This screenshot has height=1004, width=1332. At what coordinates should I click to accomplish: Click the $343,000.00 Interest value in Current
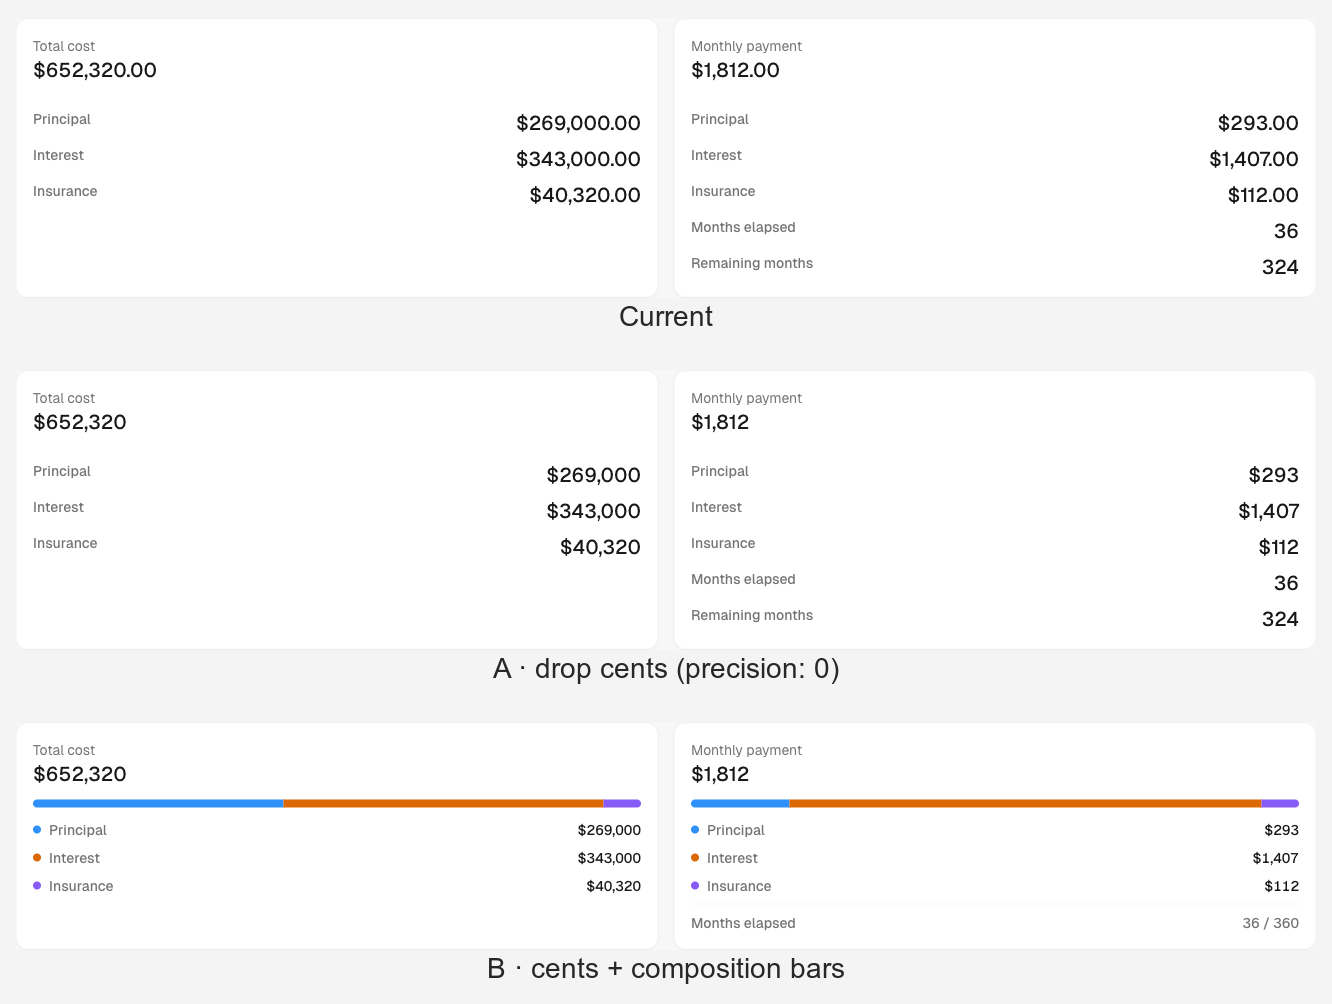click(578, 159)
